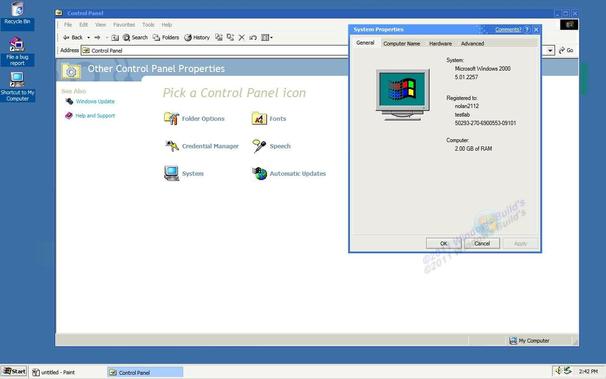Switch to the Advanced tab
The width and height of the screenshot is (606, 379).
click(x=472, y=44)
